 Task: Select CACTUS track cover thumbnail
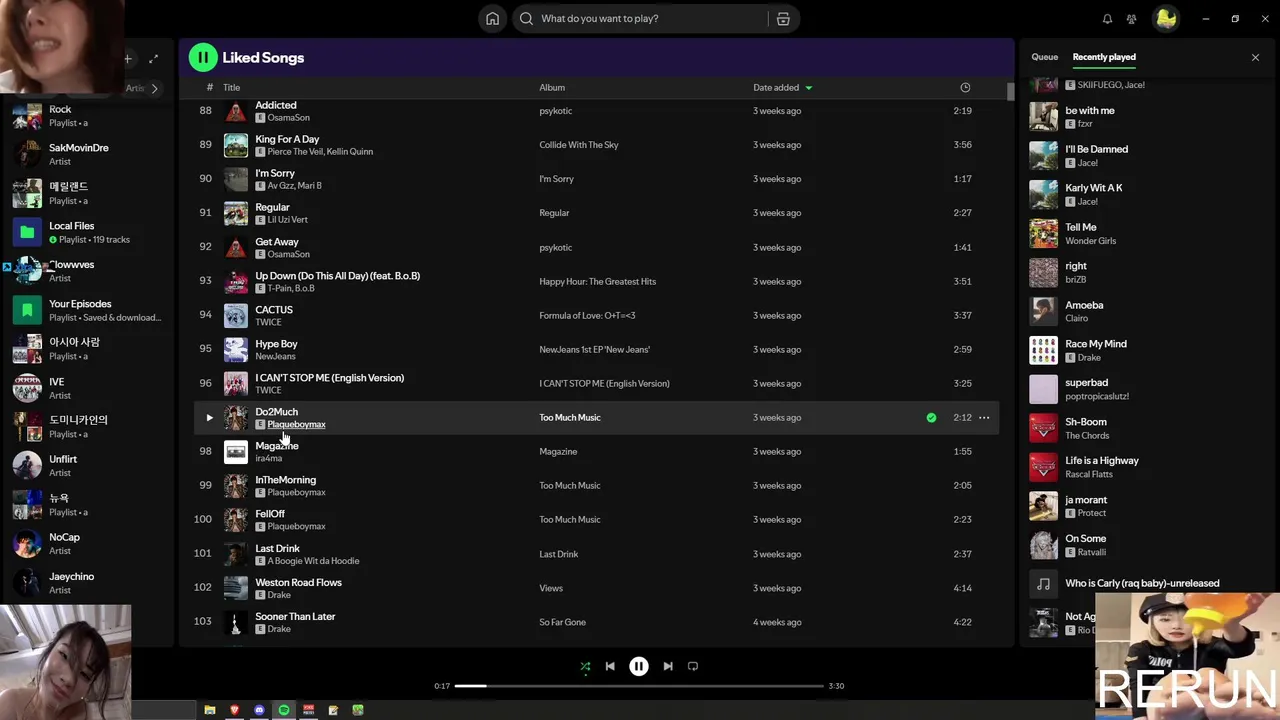point(236,315)
